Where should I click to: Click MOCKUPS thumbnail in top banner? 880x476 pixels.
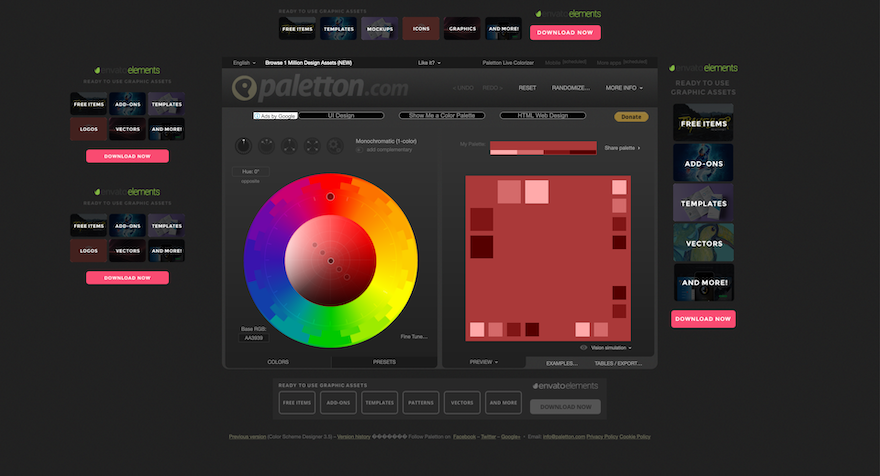[x=380, y=29]
